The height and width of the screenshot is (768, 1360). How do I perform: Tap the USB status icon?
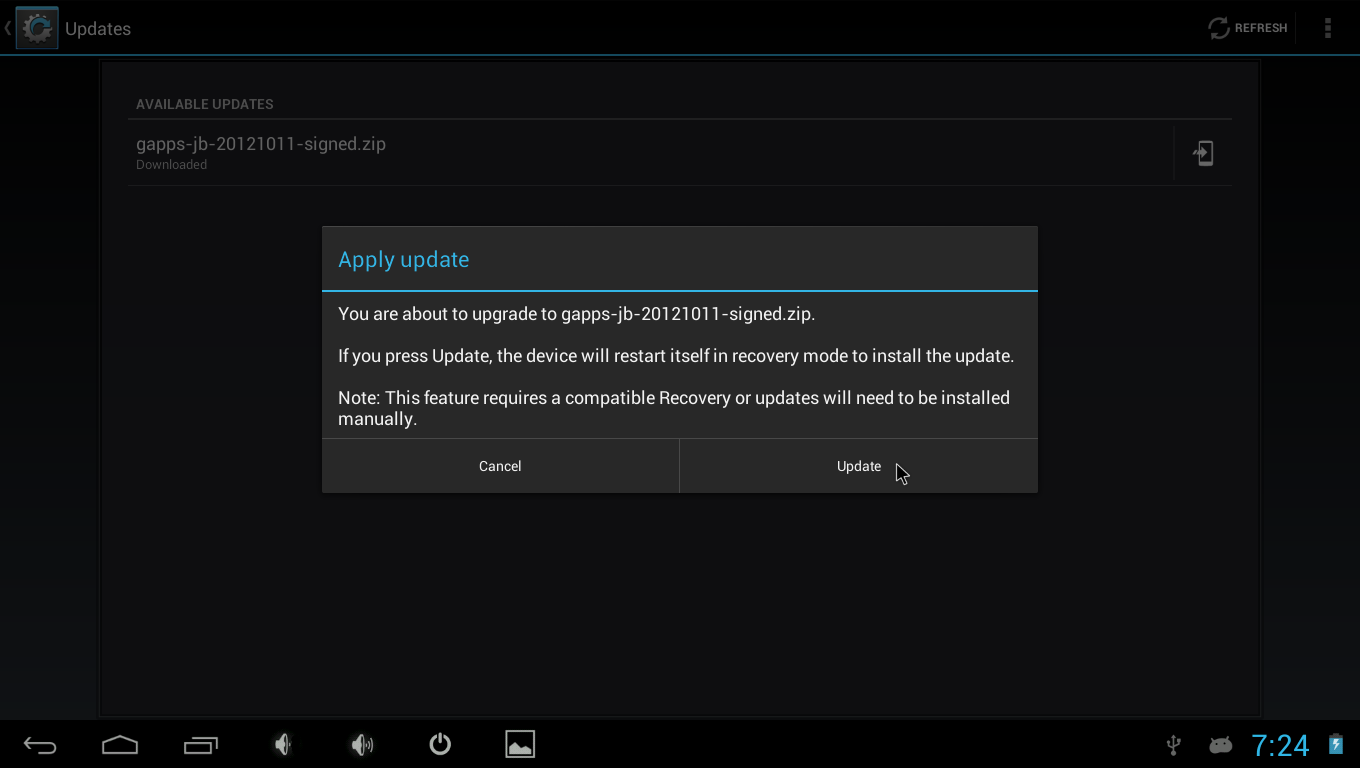click(x=1174, y=744)
